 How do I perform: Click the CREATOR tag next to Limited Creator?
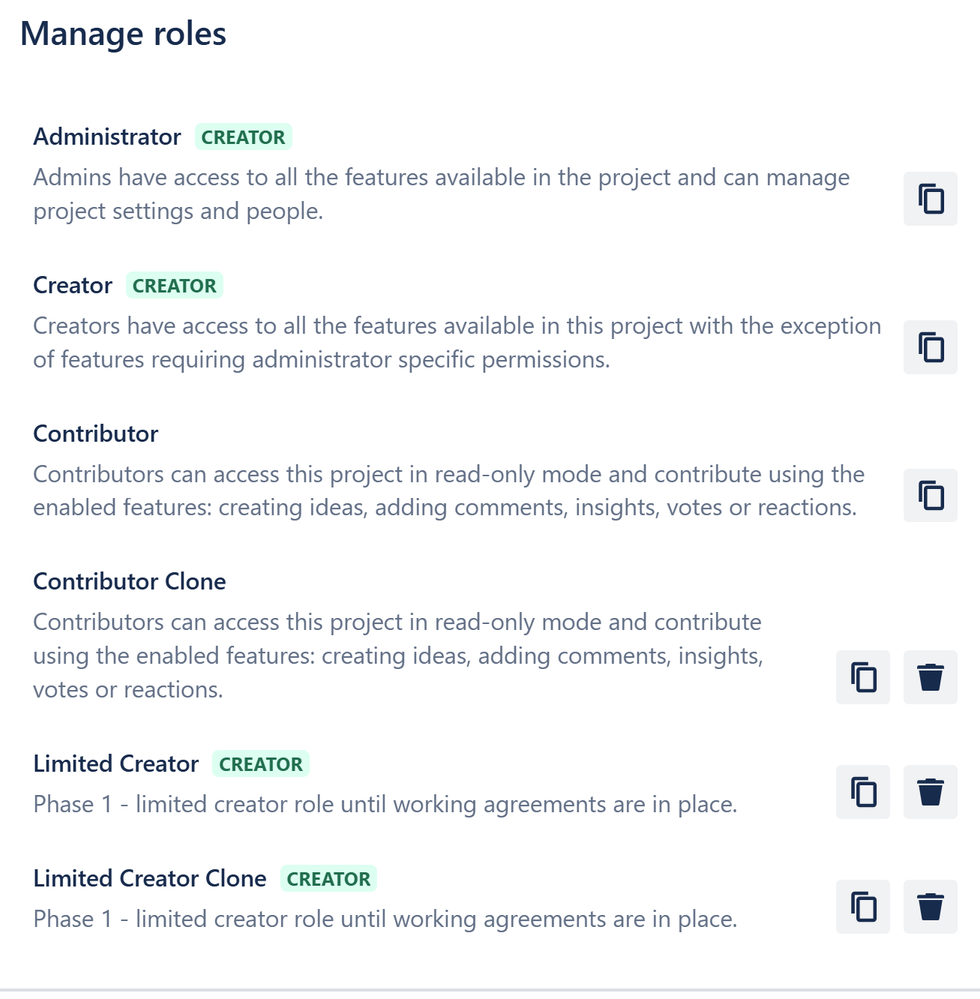(x=261, y=764)
